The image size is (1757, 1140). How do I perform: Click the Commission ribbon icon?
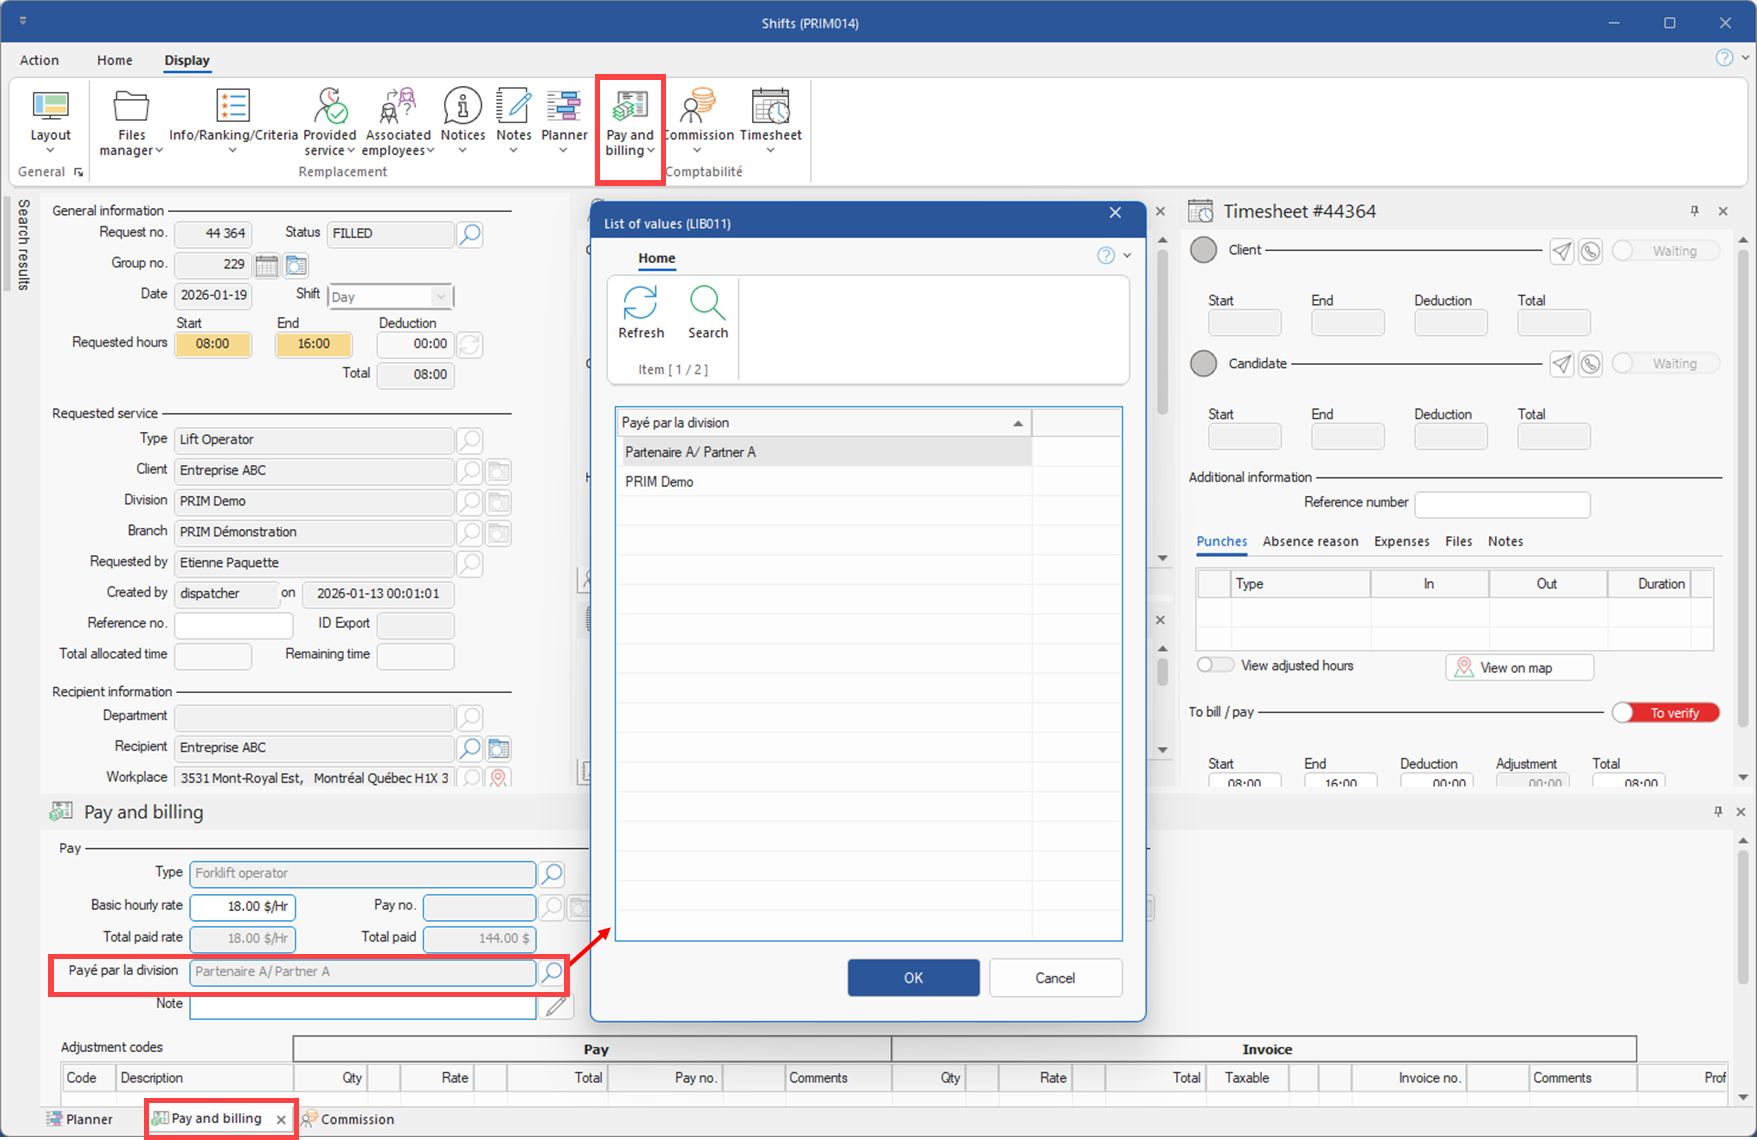pyautogui.click(x=698, y=107)
